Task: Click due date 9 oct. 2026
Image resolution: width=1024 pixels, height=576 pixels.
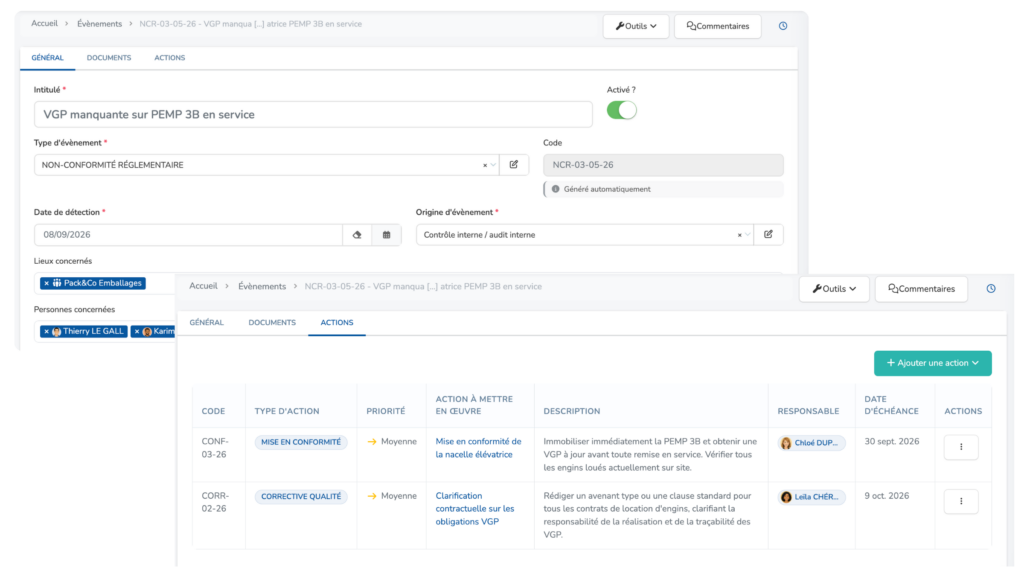Action: pyautogui.click(x=886, y=496)
